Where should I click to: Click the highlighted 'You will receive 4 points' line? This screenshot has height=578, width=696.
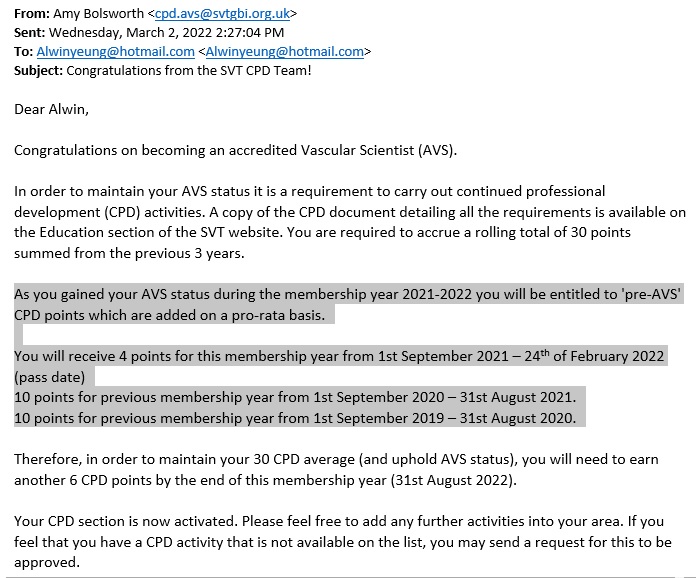pyautogui.click(x=339, y=356)
